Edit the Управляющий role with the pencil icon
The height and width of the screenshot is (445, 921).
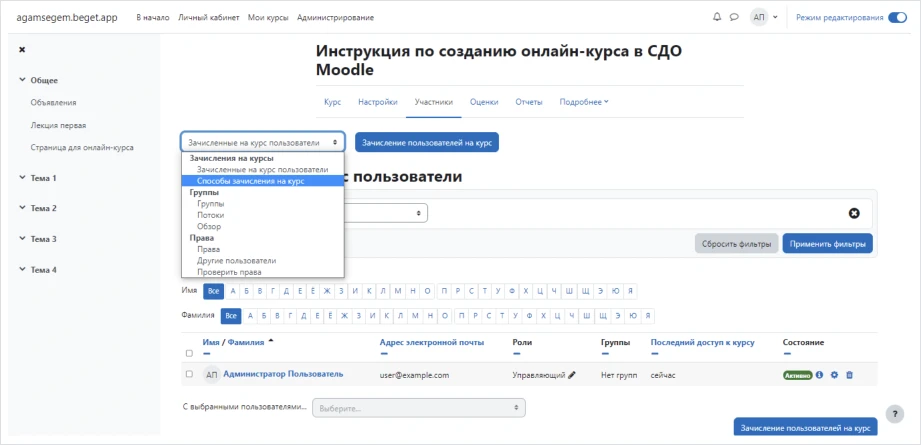tap(572, 375)
